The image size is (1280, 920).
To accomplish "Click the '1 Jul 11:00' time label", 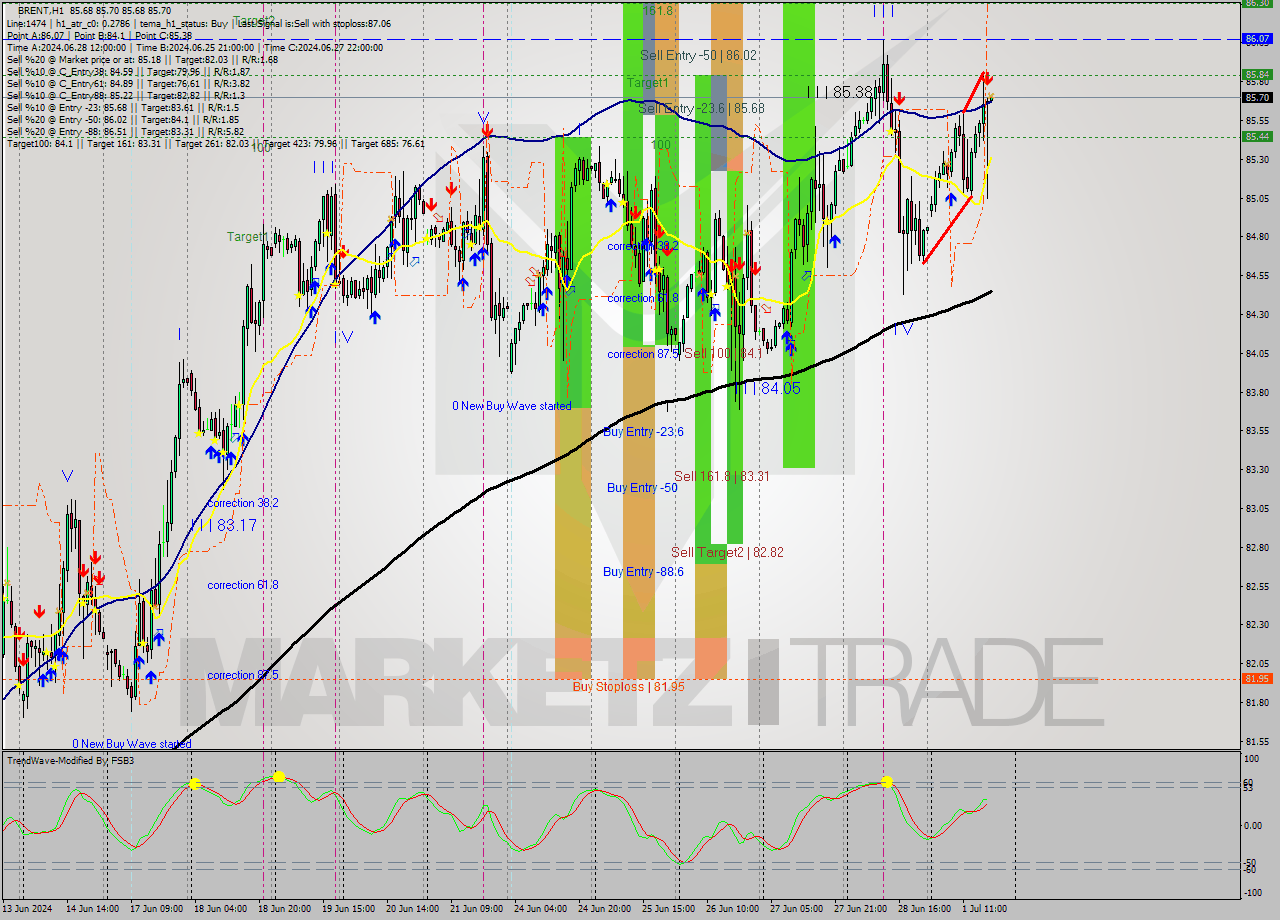I will coord(987,909).
